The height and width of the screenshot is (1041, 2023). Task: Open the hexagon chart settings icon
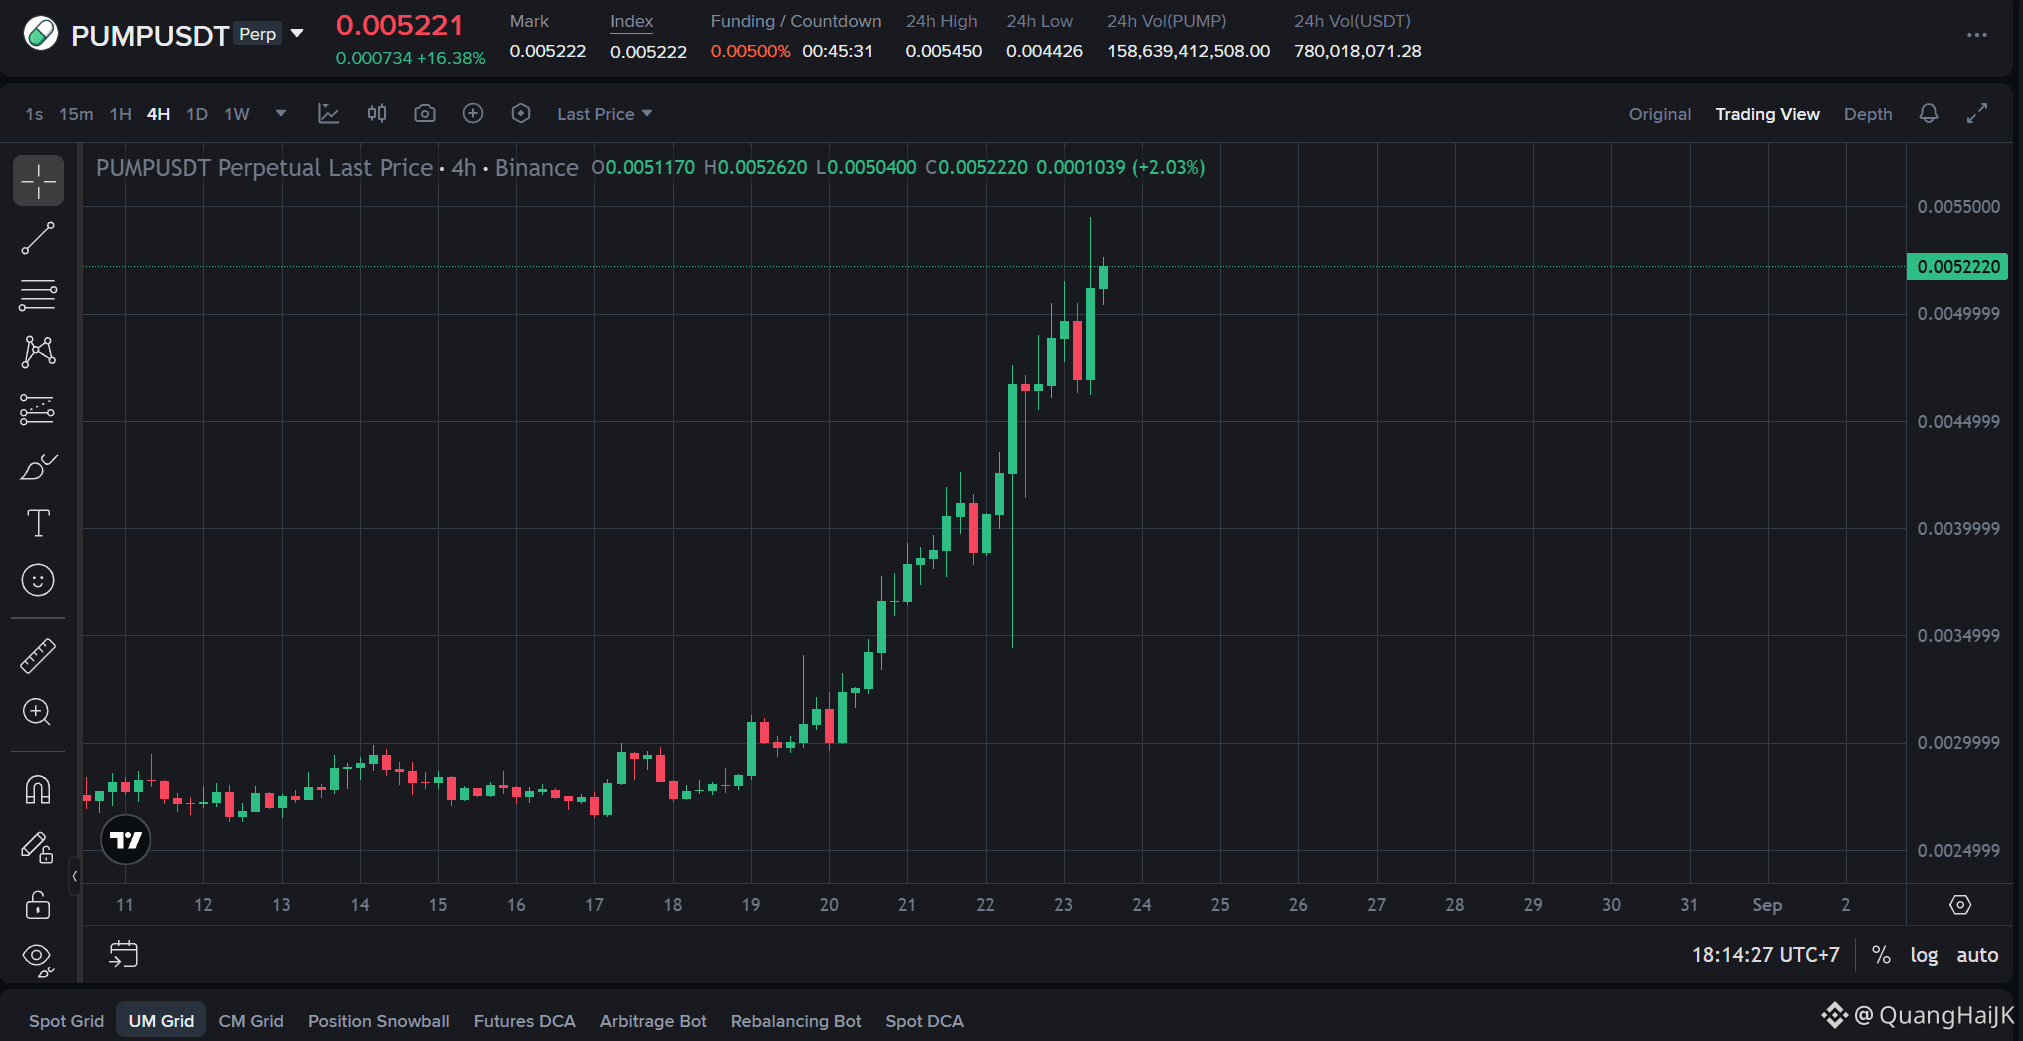[x=521, y=114]
